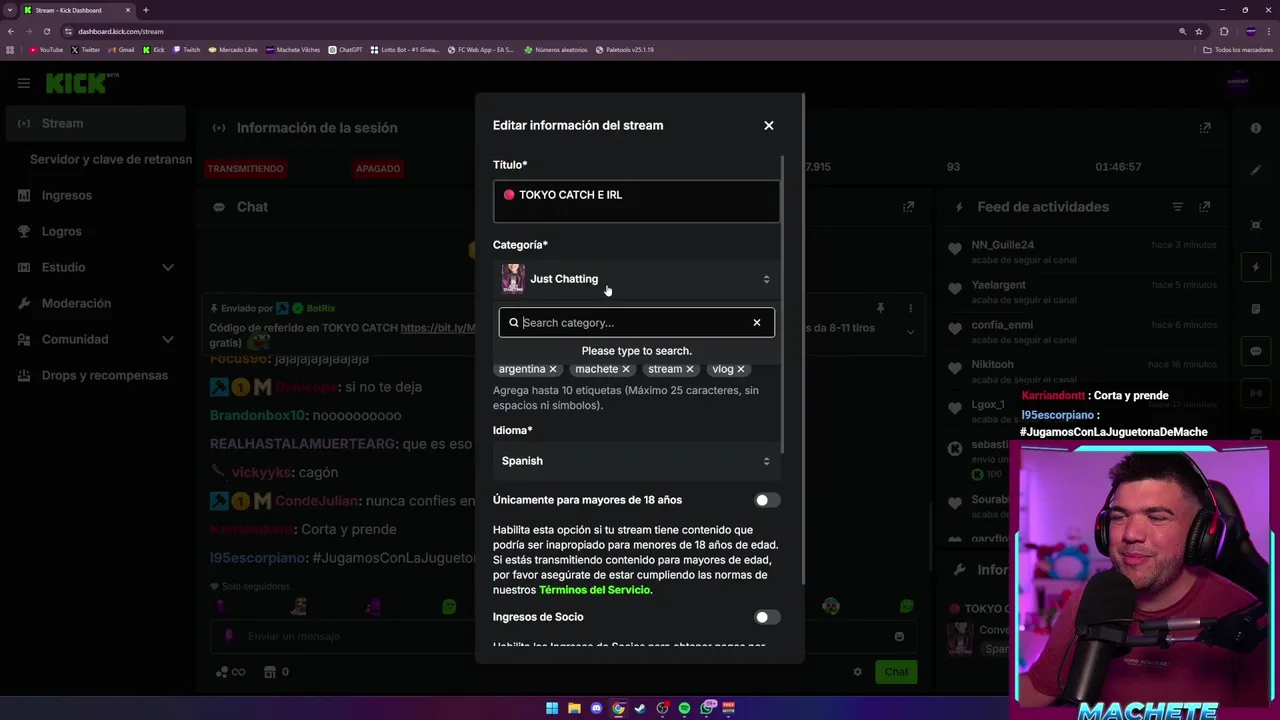Image resolution: width=1280 pixels, height=720 pixels.
Task: Open the Twitch bookmark
Action: pos(186,49)
